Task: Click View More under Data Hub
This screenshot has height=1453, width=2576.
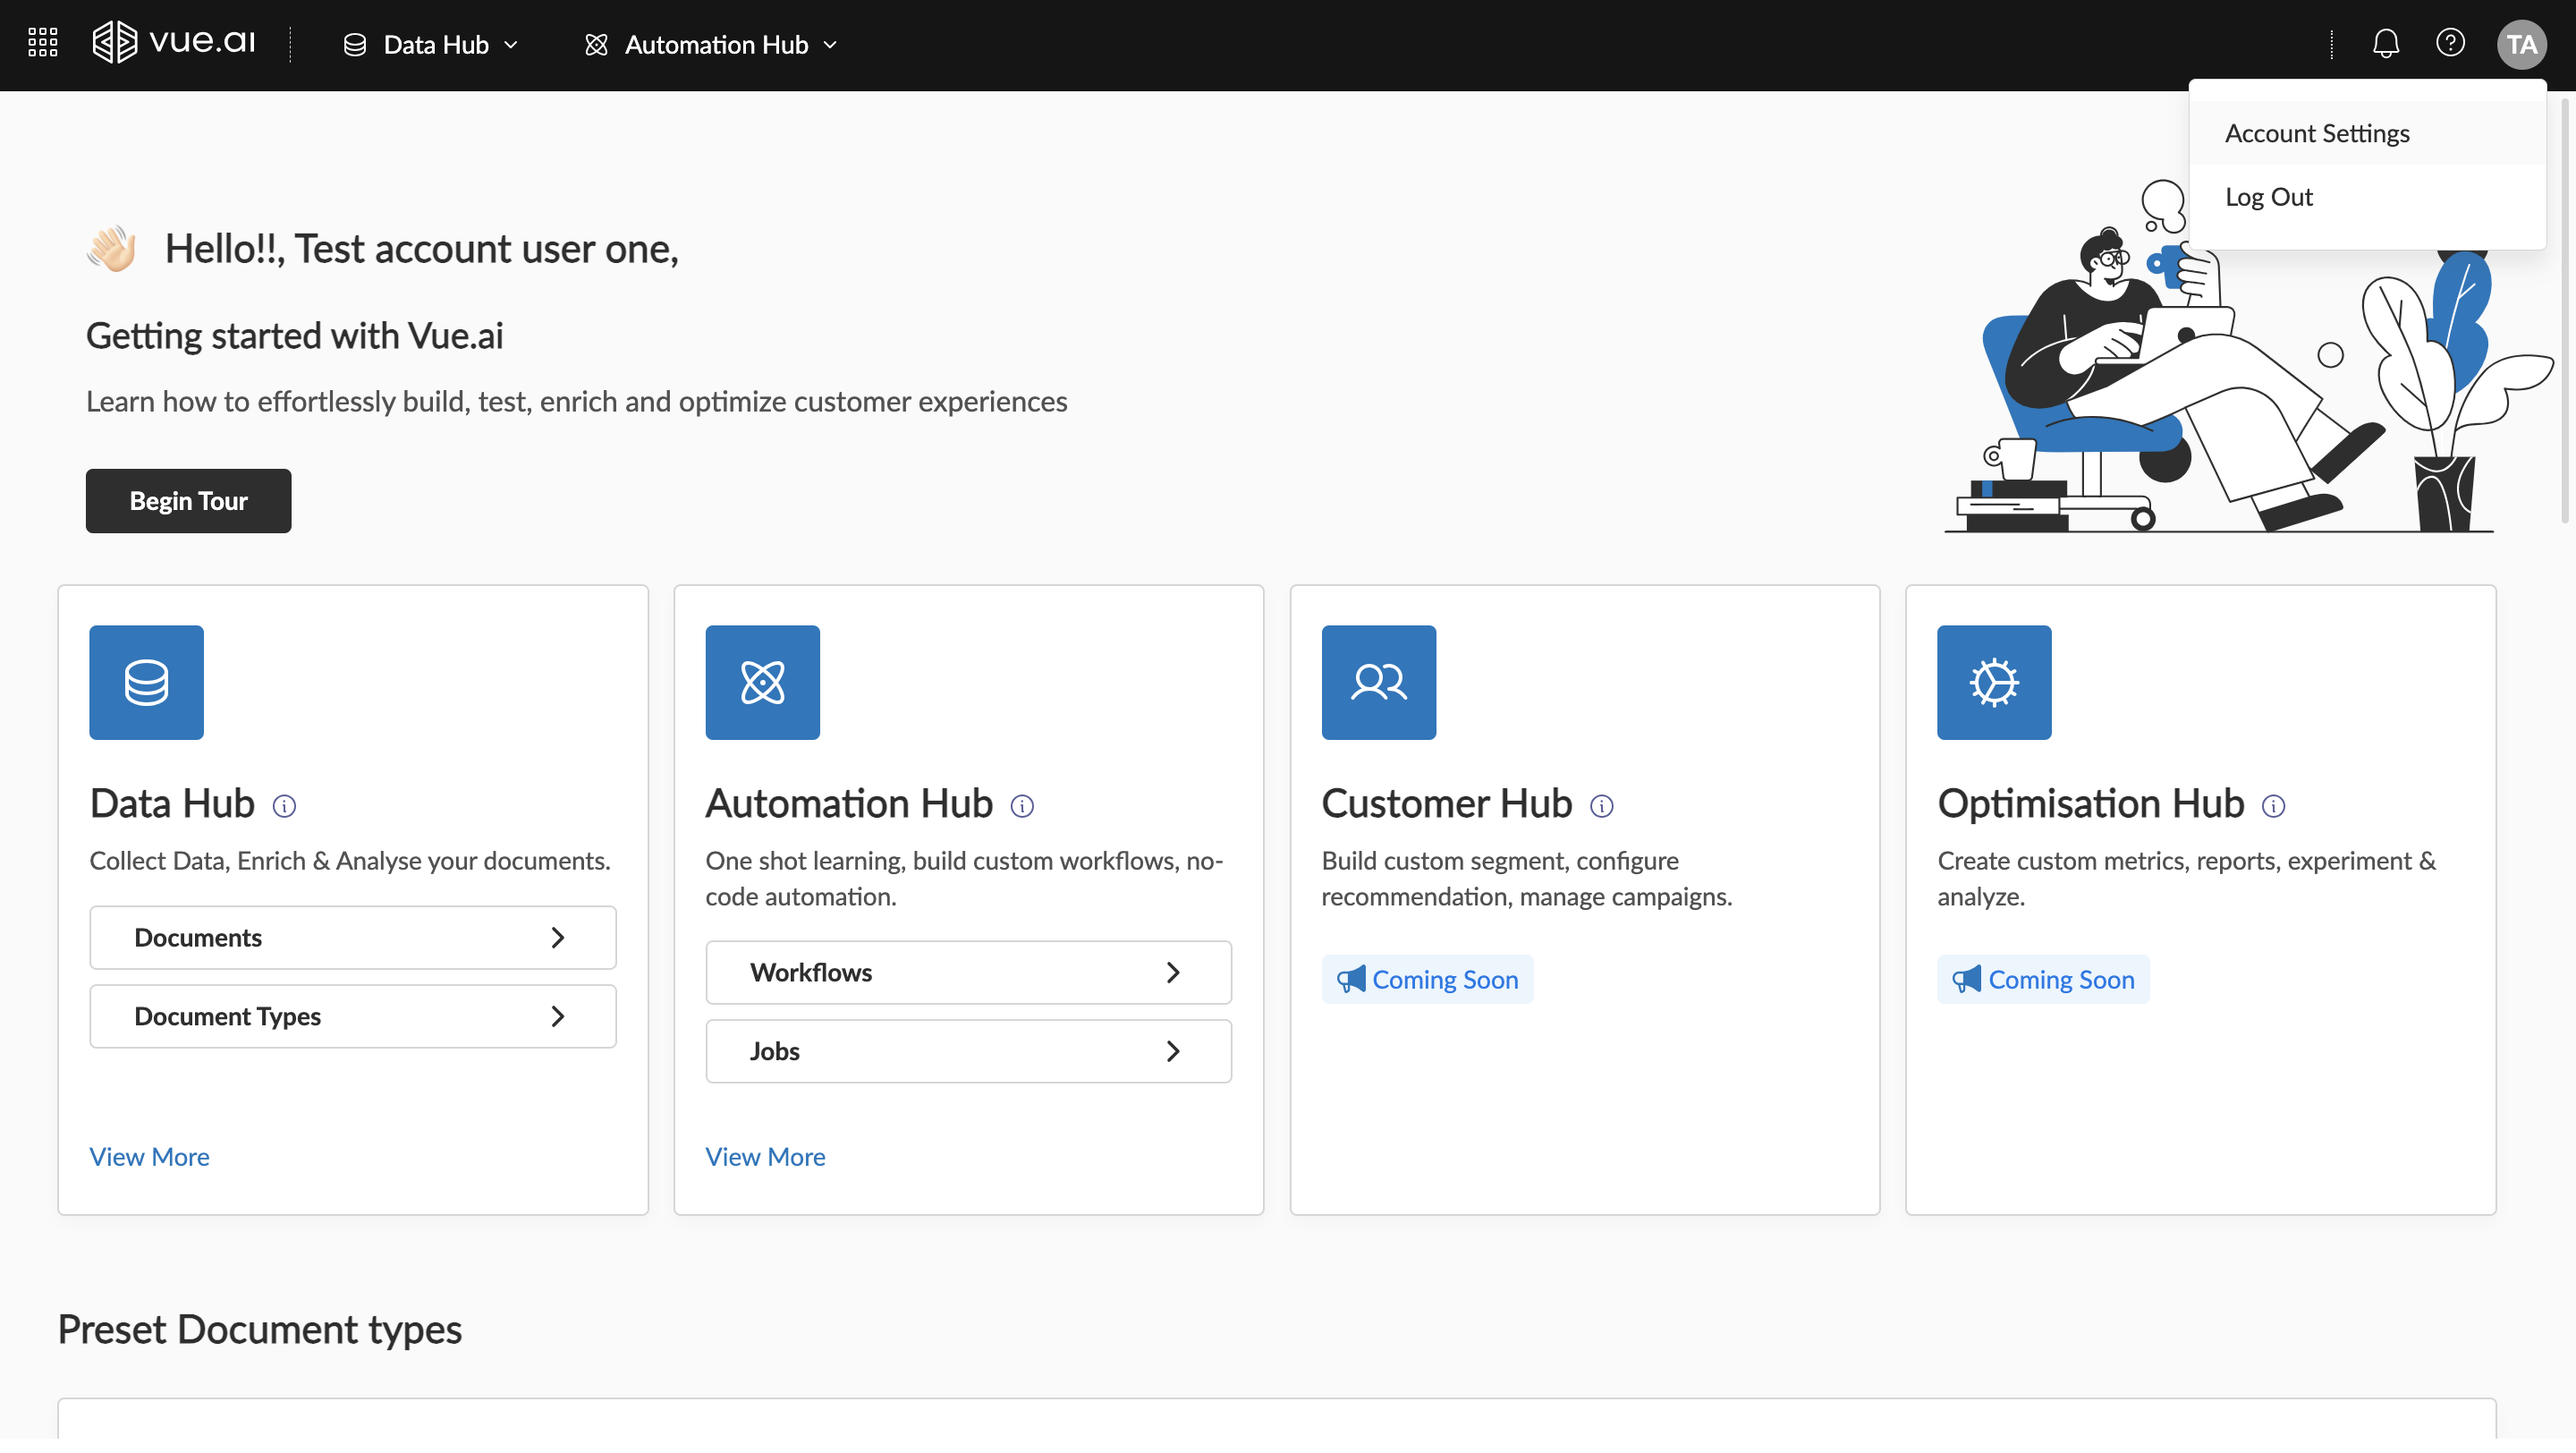Action: [x=149, y=1156]
